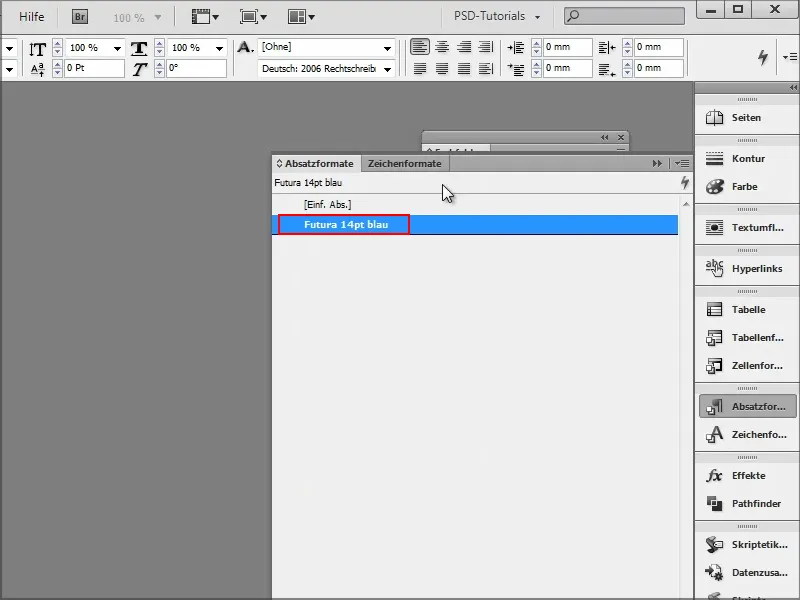800x600 pixels.
Task: Click the vertical scale 100 % field
Action: click(x=88, y=48)
